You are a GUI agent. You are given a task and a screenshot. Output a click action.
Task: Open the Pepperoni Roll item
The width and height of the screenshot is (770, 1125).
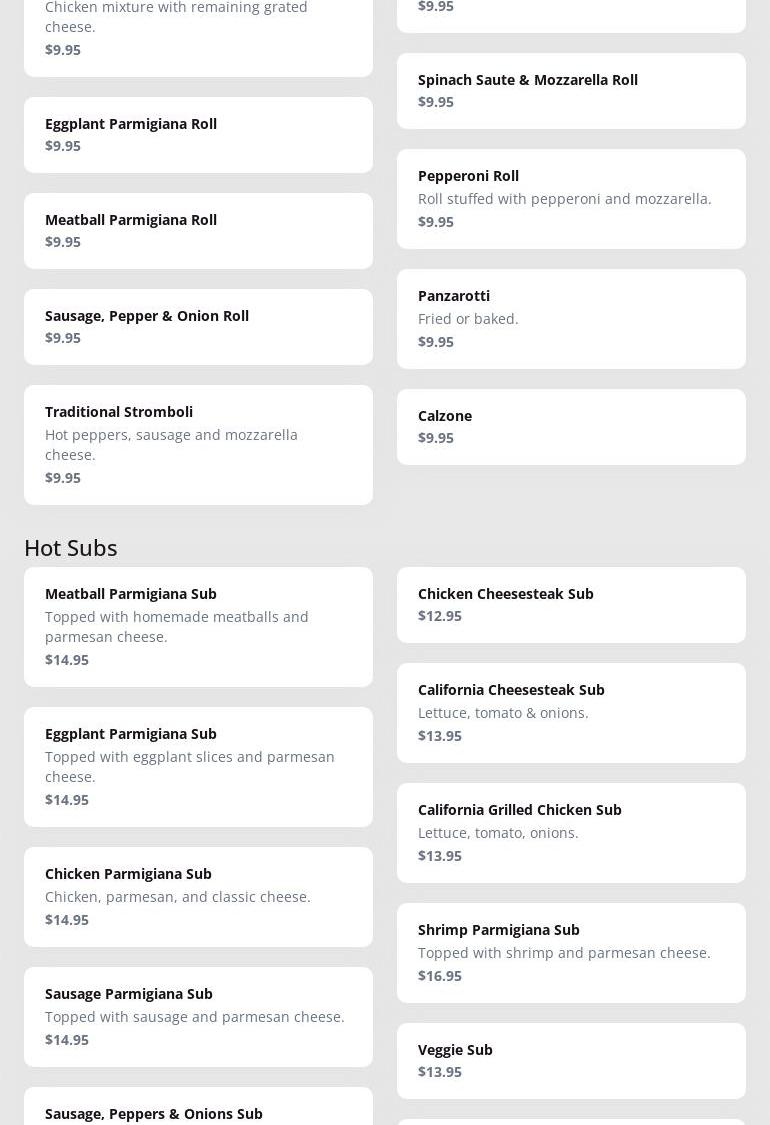coord(571,198)
